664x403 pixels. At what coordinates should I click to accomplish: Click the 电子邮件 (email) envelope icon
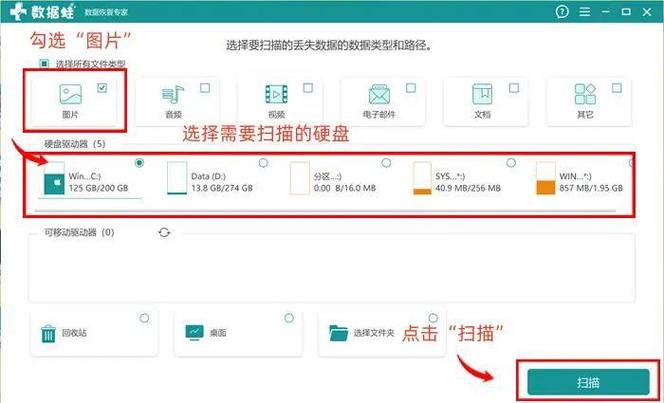(x=378, y=97)
